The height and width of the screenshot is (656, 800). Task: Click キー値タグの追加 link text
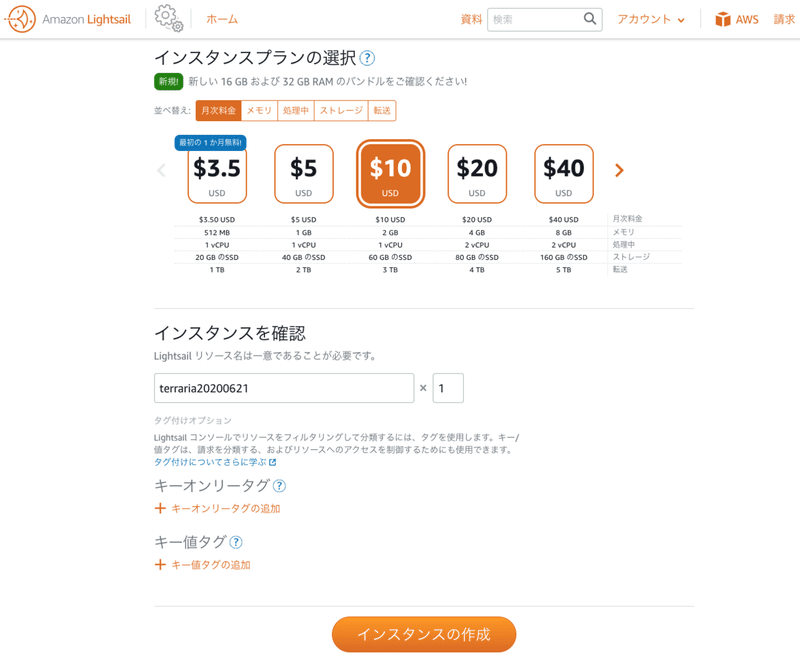coord(211,565)
